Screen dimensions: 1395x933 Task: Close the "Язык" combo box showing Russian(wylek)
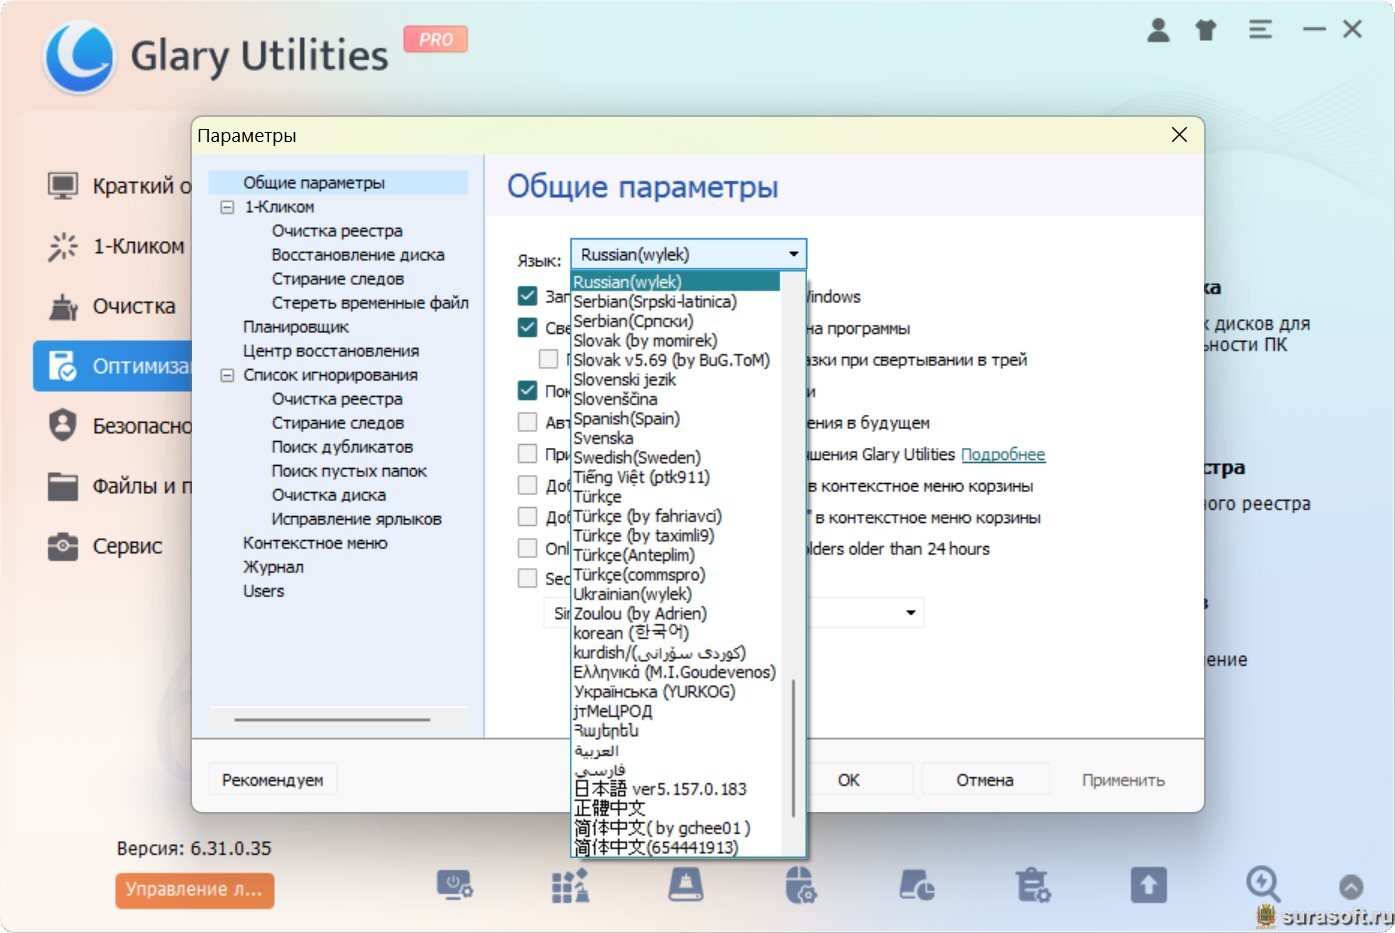click(688, 254)
